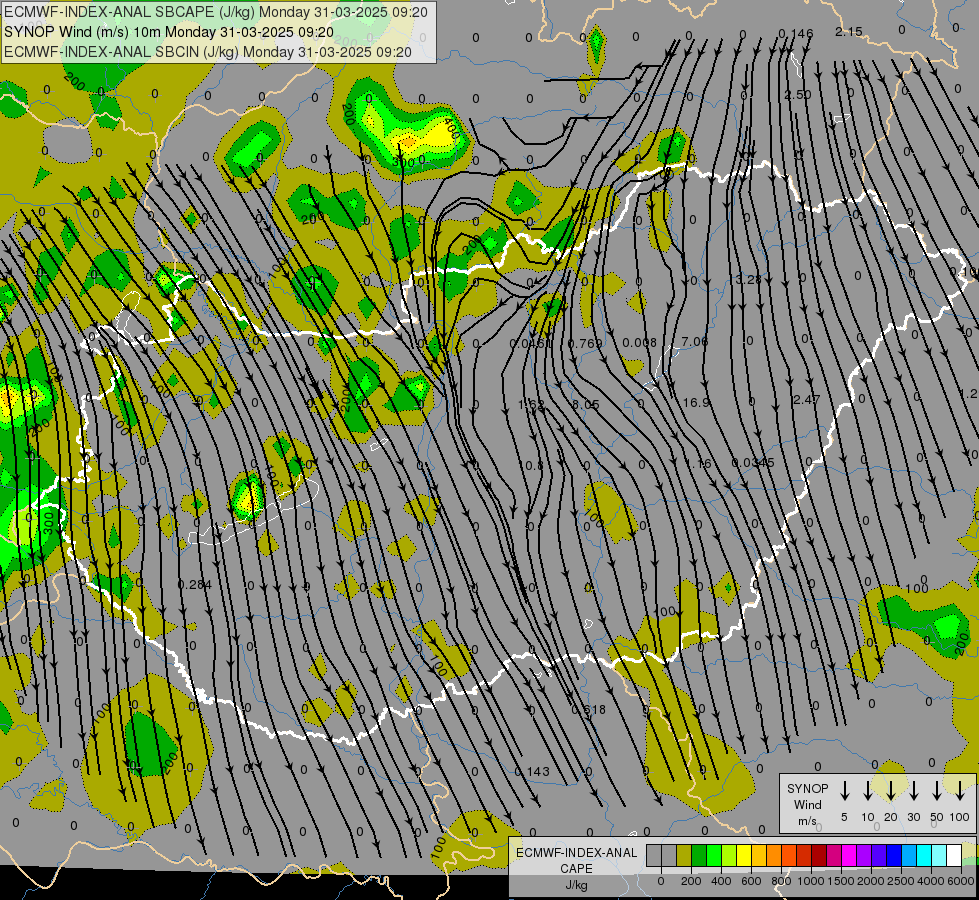
Task: Click the 1.68 value on map
Action: 532,405
